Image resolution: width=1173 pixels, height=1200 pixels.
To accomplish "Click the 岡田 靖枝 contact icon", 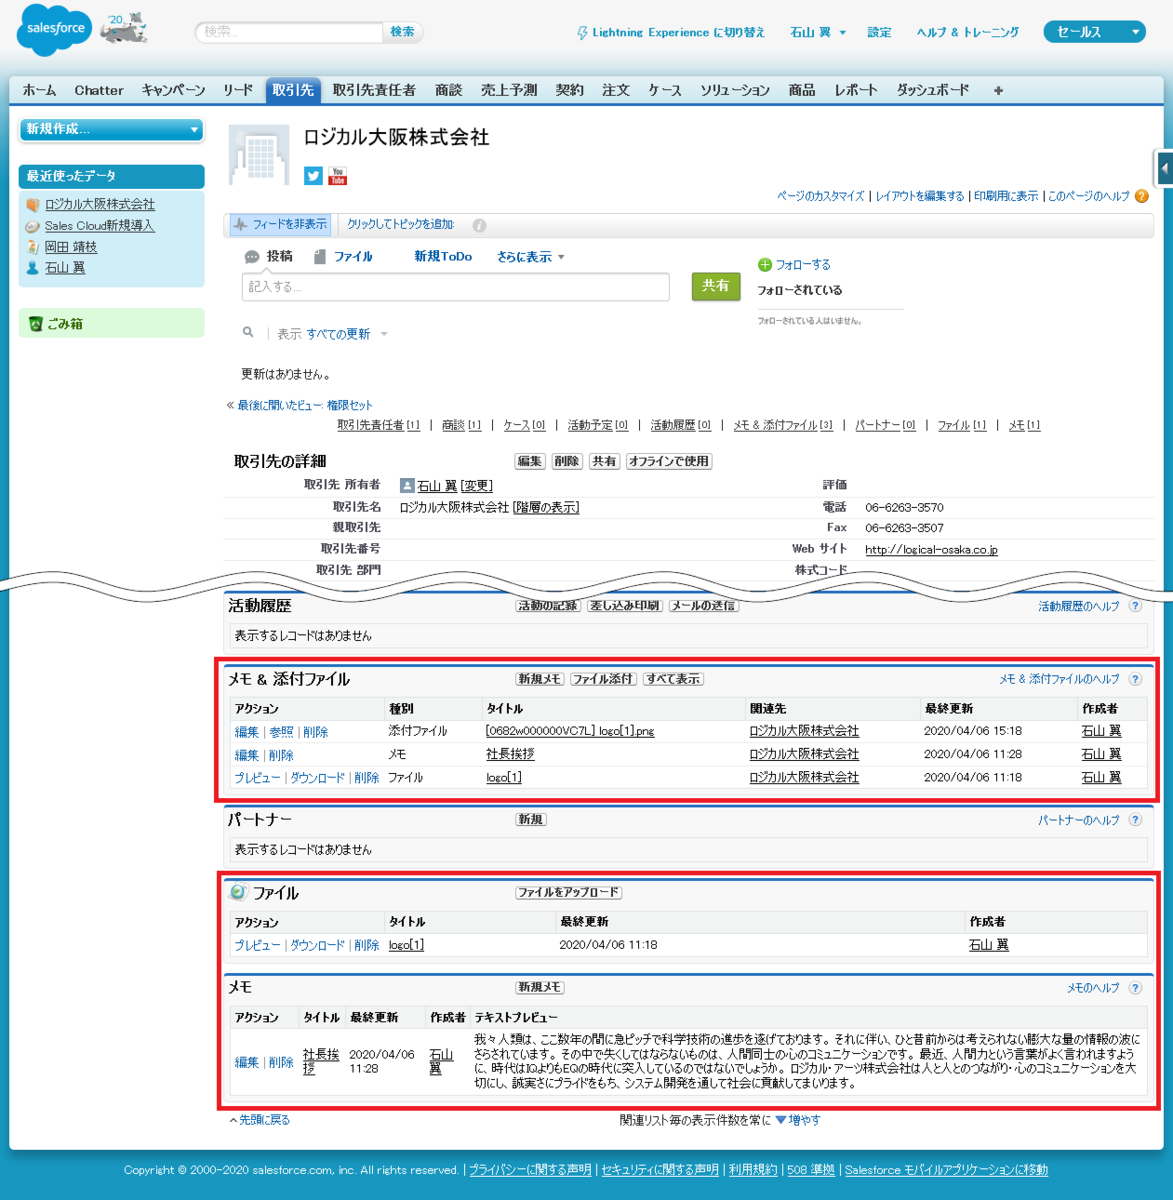I will (x=32, y=247).
